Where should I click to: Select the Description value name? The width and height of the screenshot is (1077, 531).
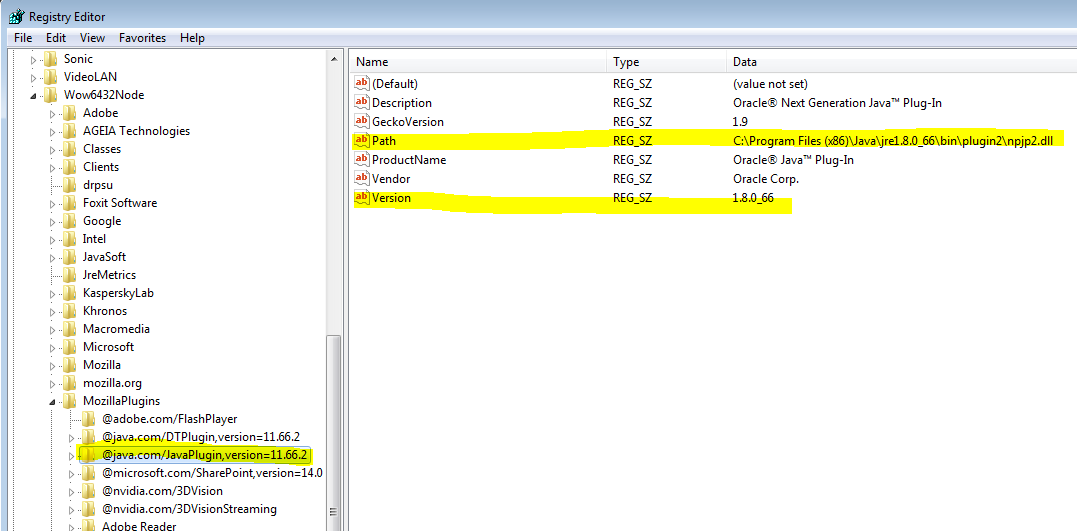pyautogui.click(x=402, y=102)
